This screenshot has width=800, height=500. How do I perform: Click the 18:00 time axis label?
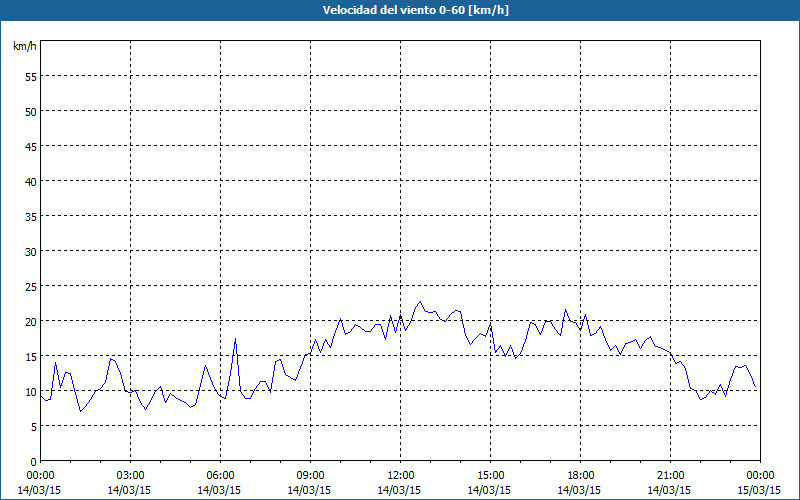(x=581, y=476)
